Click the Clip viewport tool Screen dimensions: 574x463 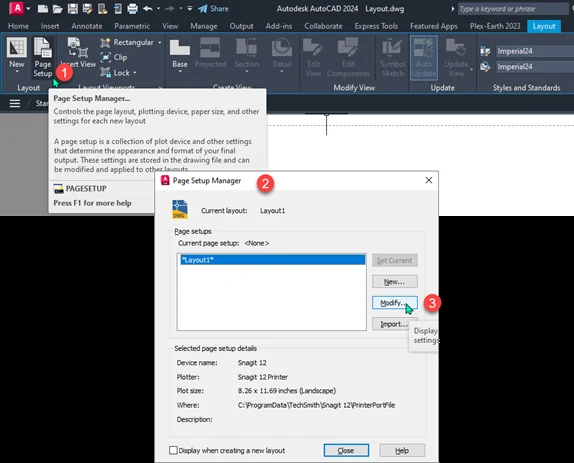pos(114,57)
